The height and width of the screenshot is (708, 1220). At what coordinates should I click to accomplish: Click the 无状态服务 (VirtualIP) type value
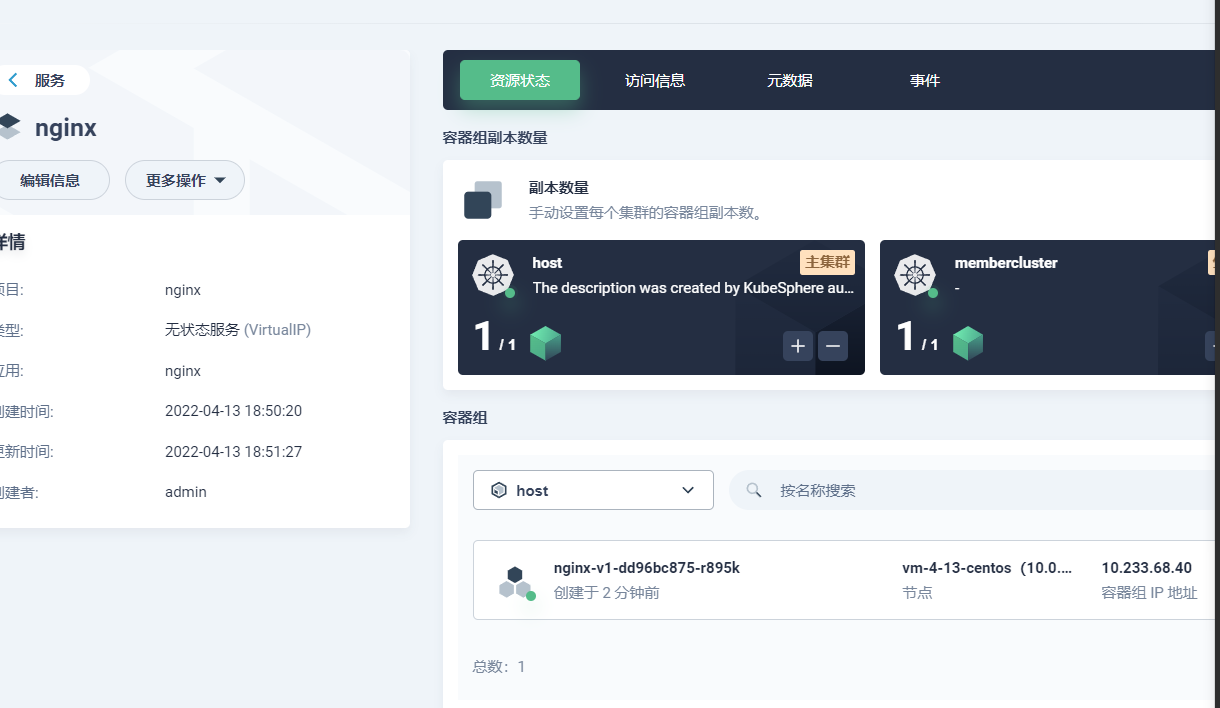[238, 330]
